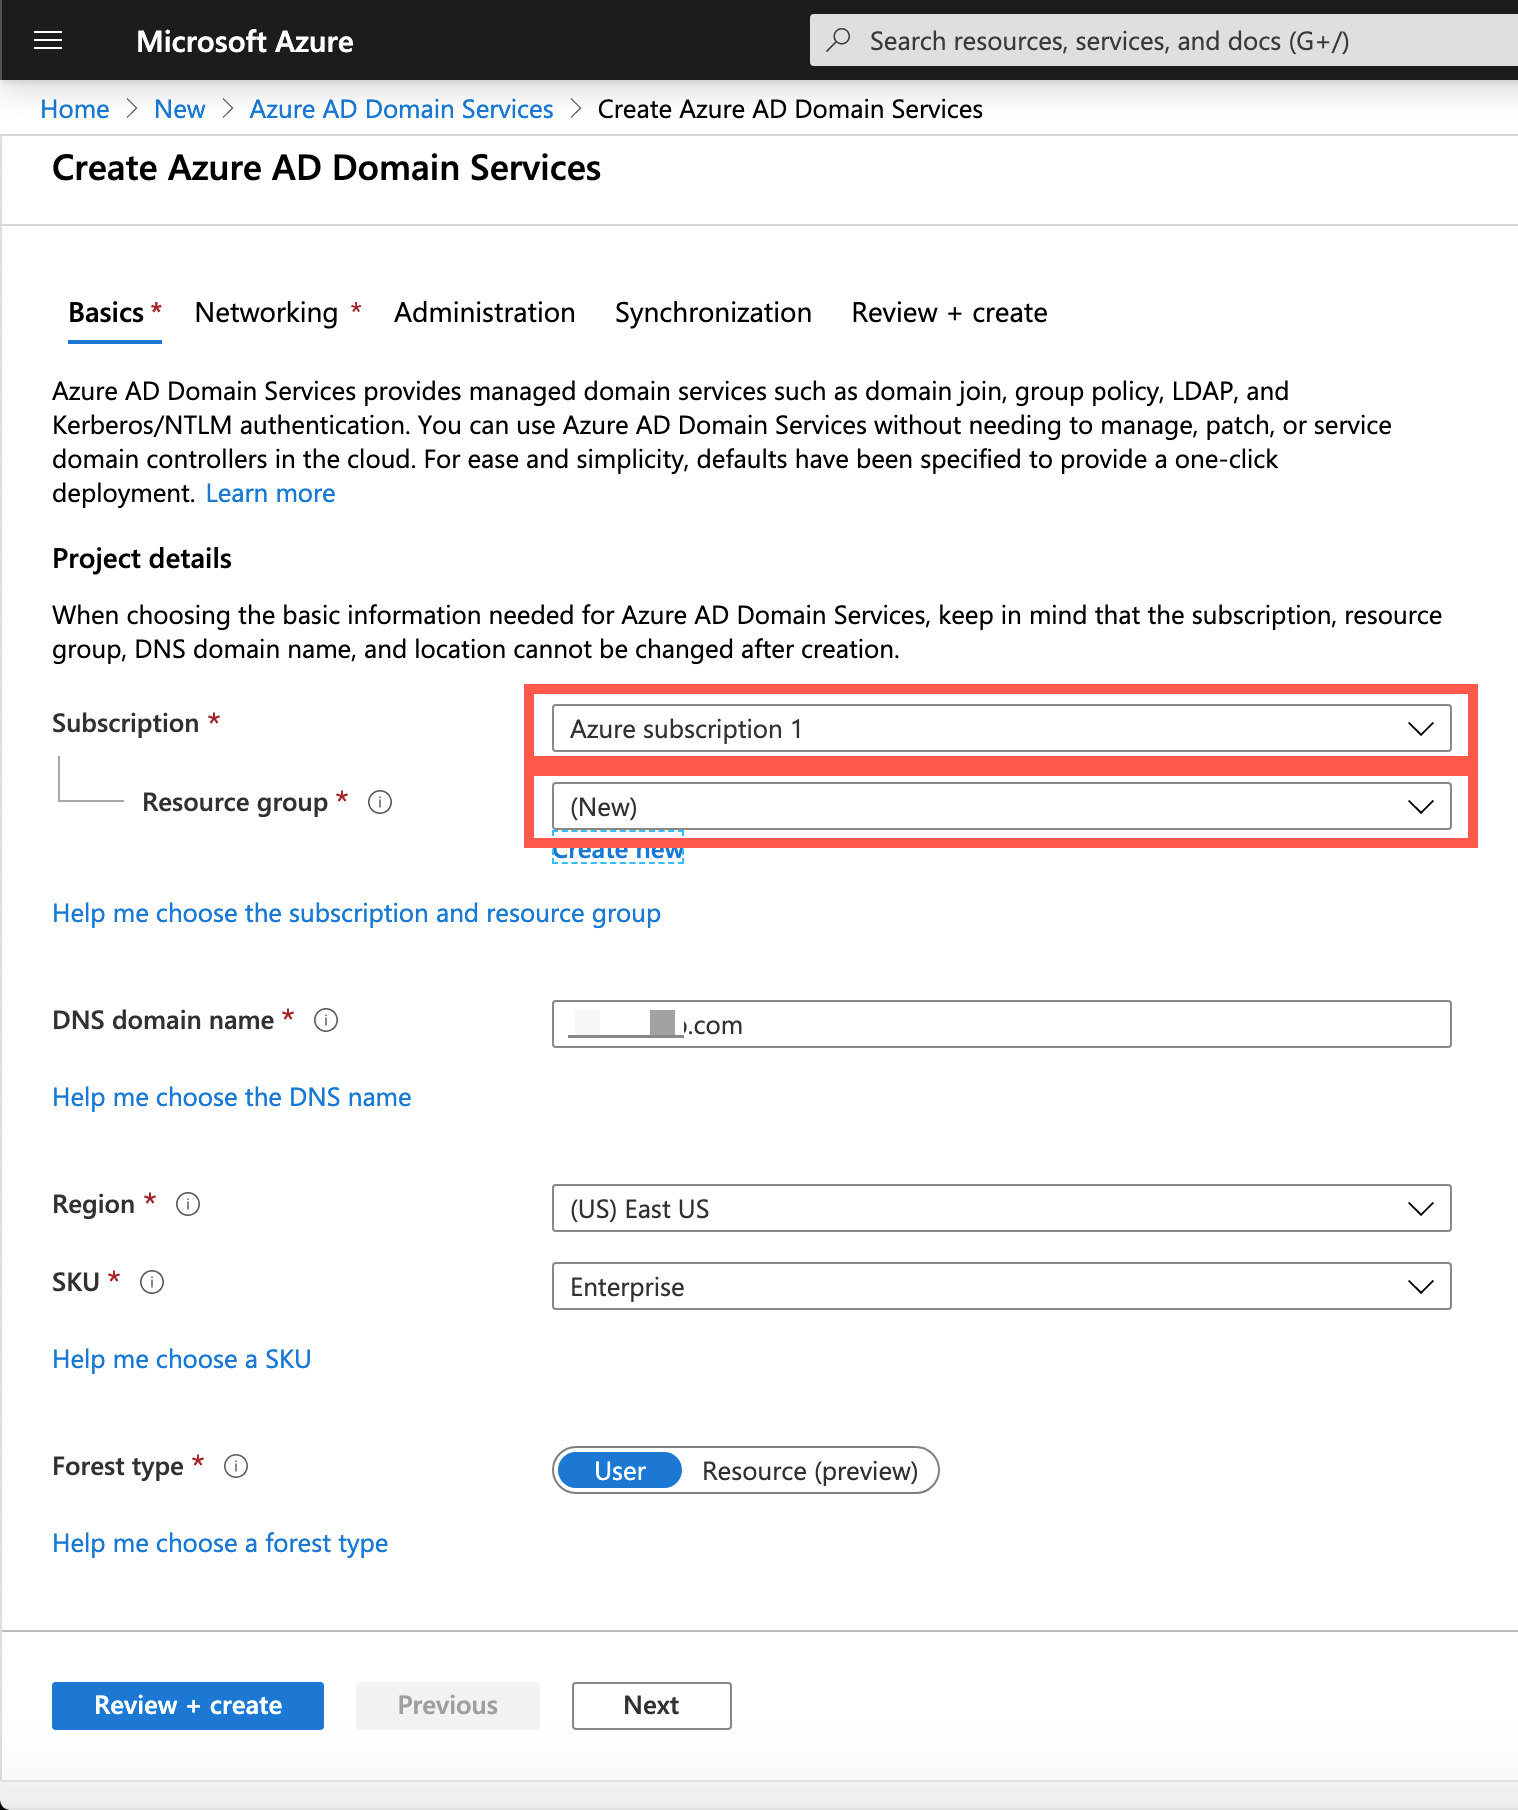Open Help me choose the DNS name
Viewport: 1518px width, 1810px height.
click(x=232, y=1098)
